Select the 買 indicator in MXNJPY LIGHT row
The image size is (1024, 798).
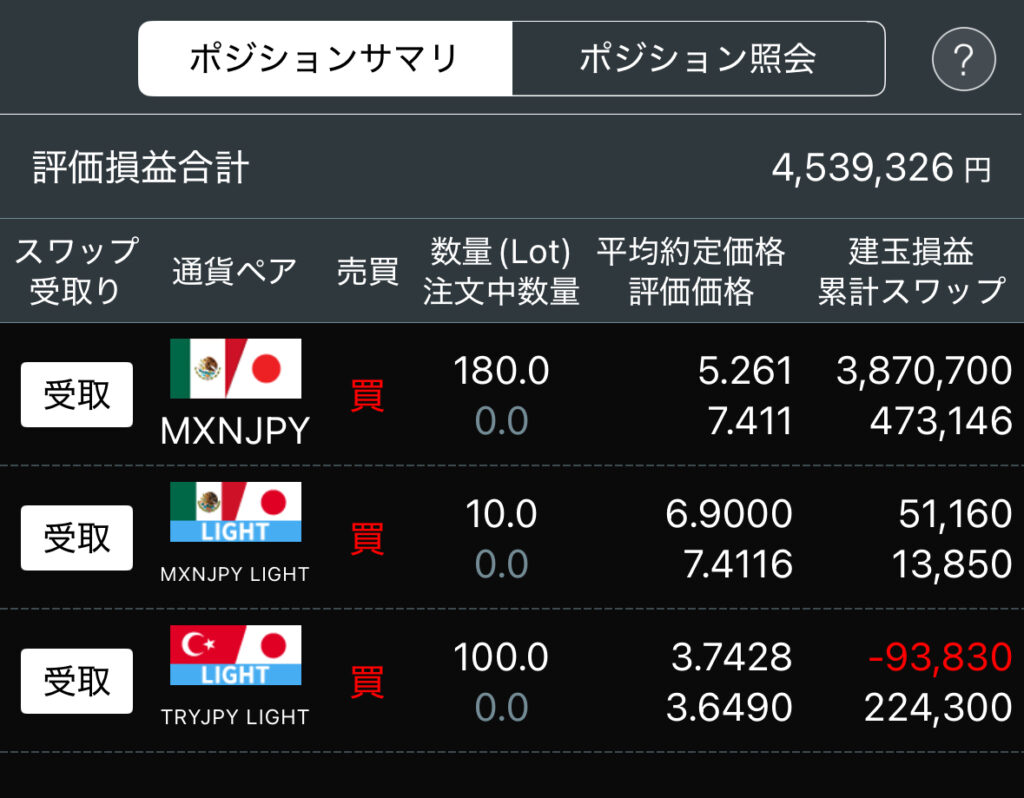[x=367, y=539]
